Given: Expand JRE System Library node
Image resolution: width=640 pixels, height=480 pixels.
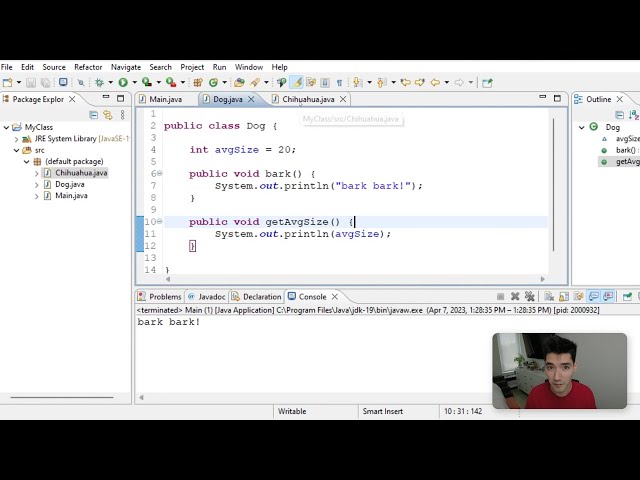Looking at the screenshot, I should coord(16,139).
